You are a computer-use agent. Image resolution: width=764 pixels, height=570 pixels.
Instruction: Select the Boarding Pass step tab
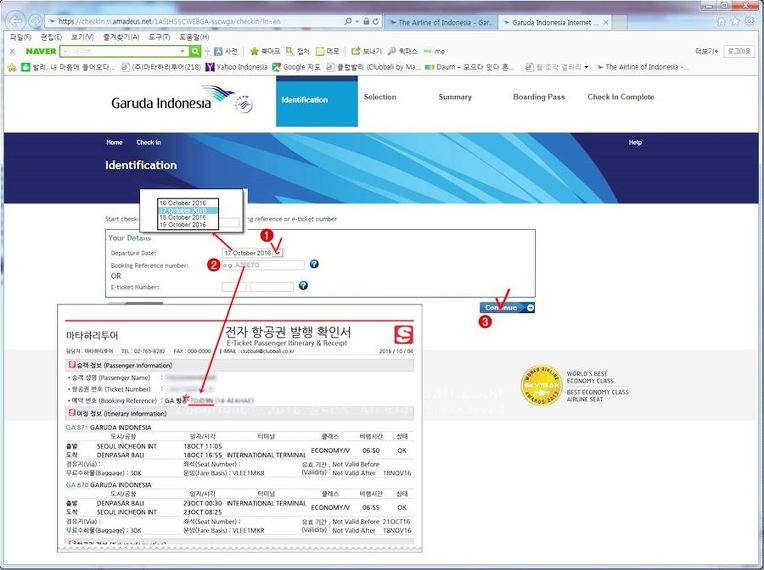point(539,97)
